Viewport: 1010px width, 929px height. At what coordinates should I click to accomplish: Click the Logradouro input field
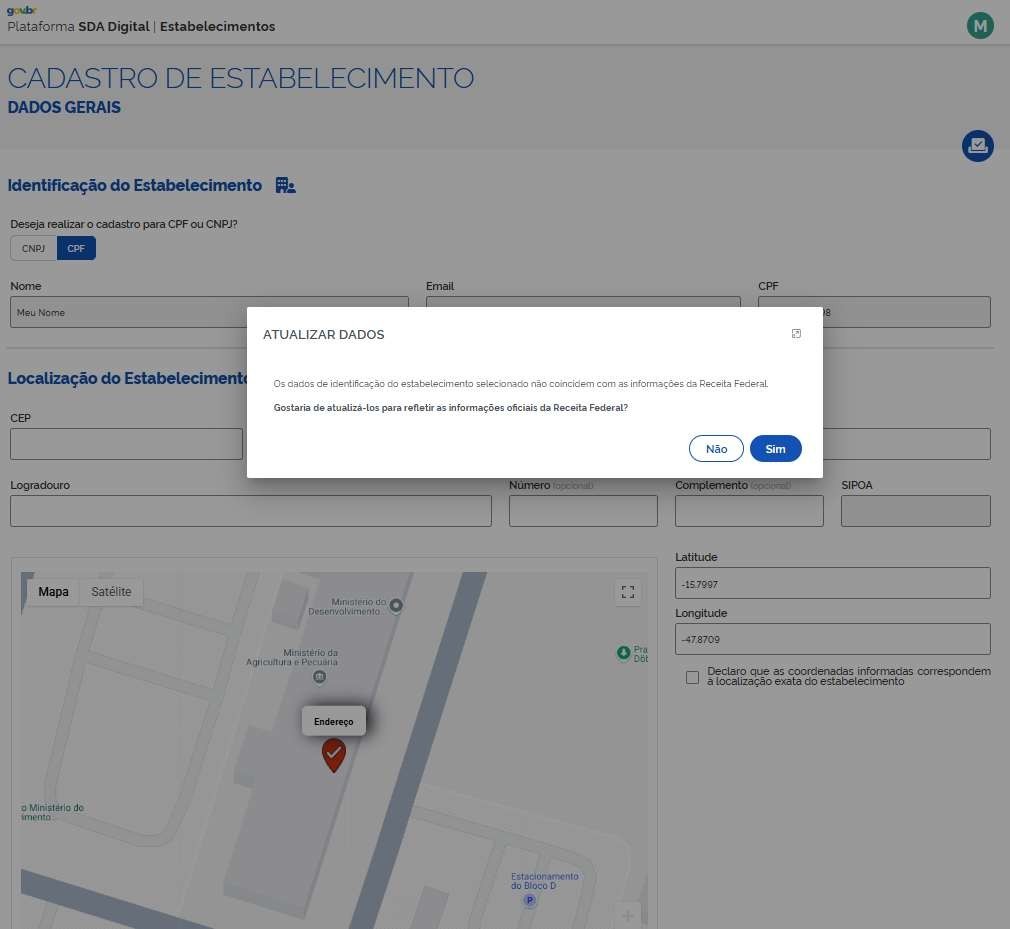(250, 511)
